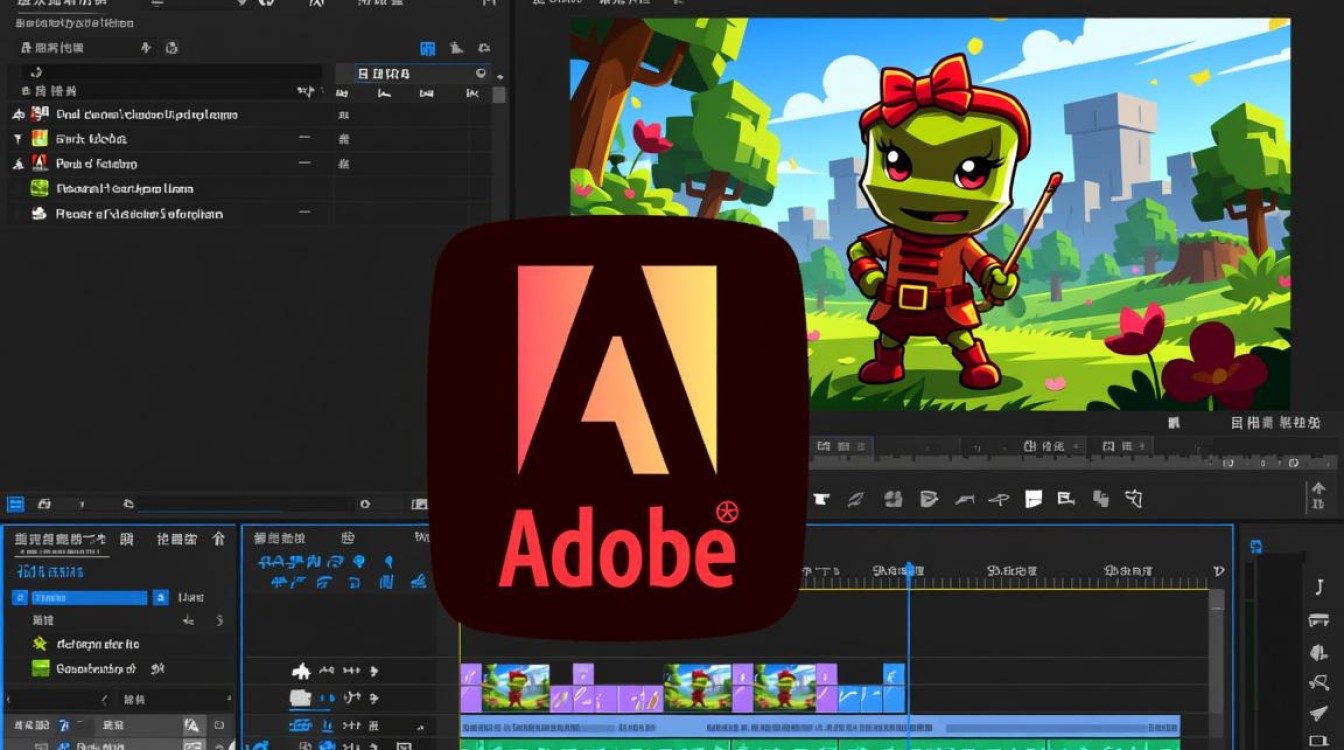Switch to the first underlined tab in lower-left panel
Viewport: 1344px width, 750px height.
click(59, 539)
